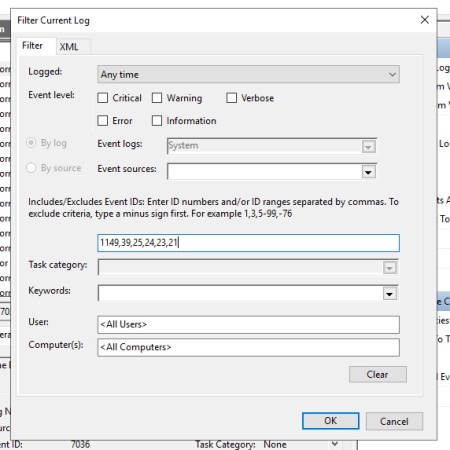Check the Information event level
Image resolution: width=450 pixels, height=450 pixels.
[x=157, y=121]
